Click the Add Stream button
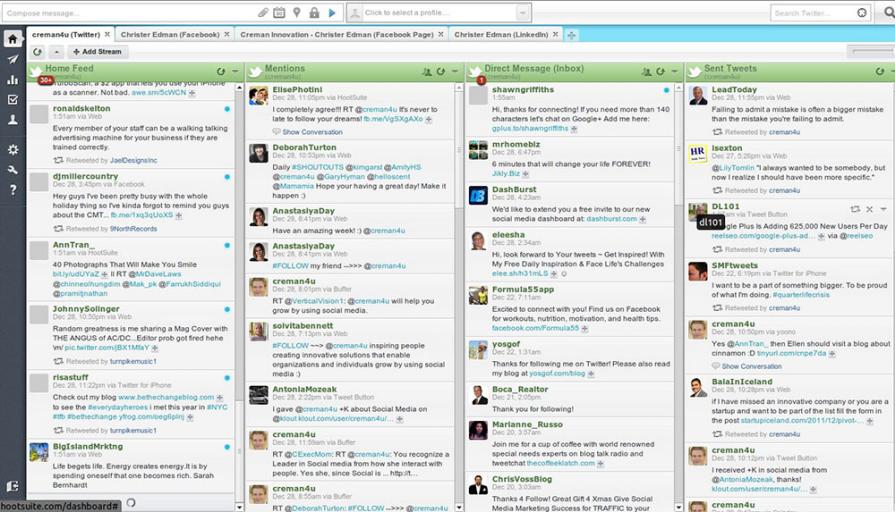This screenshot has width=895, height=512. (x=98, y=52)
